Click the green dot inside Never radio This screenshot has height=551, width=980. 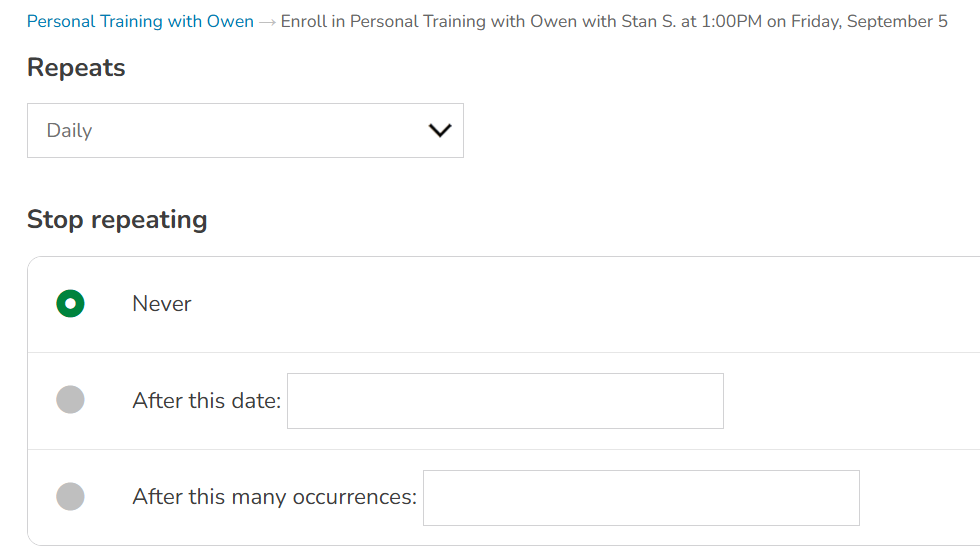pyautogui.click(x=70, y=304)
